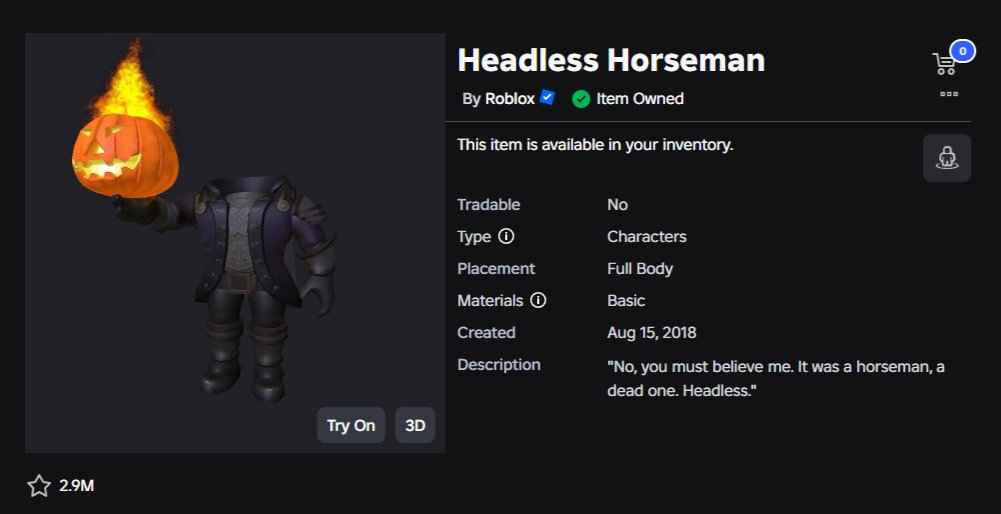Show info tooltip next to Type
1001x514 pixels.
[506, 237]
